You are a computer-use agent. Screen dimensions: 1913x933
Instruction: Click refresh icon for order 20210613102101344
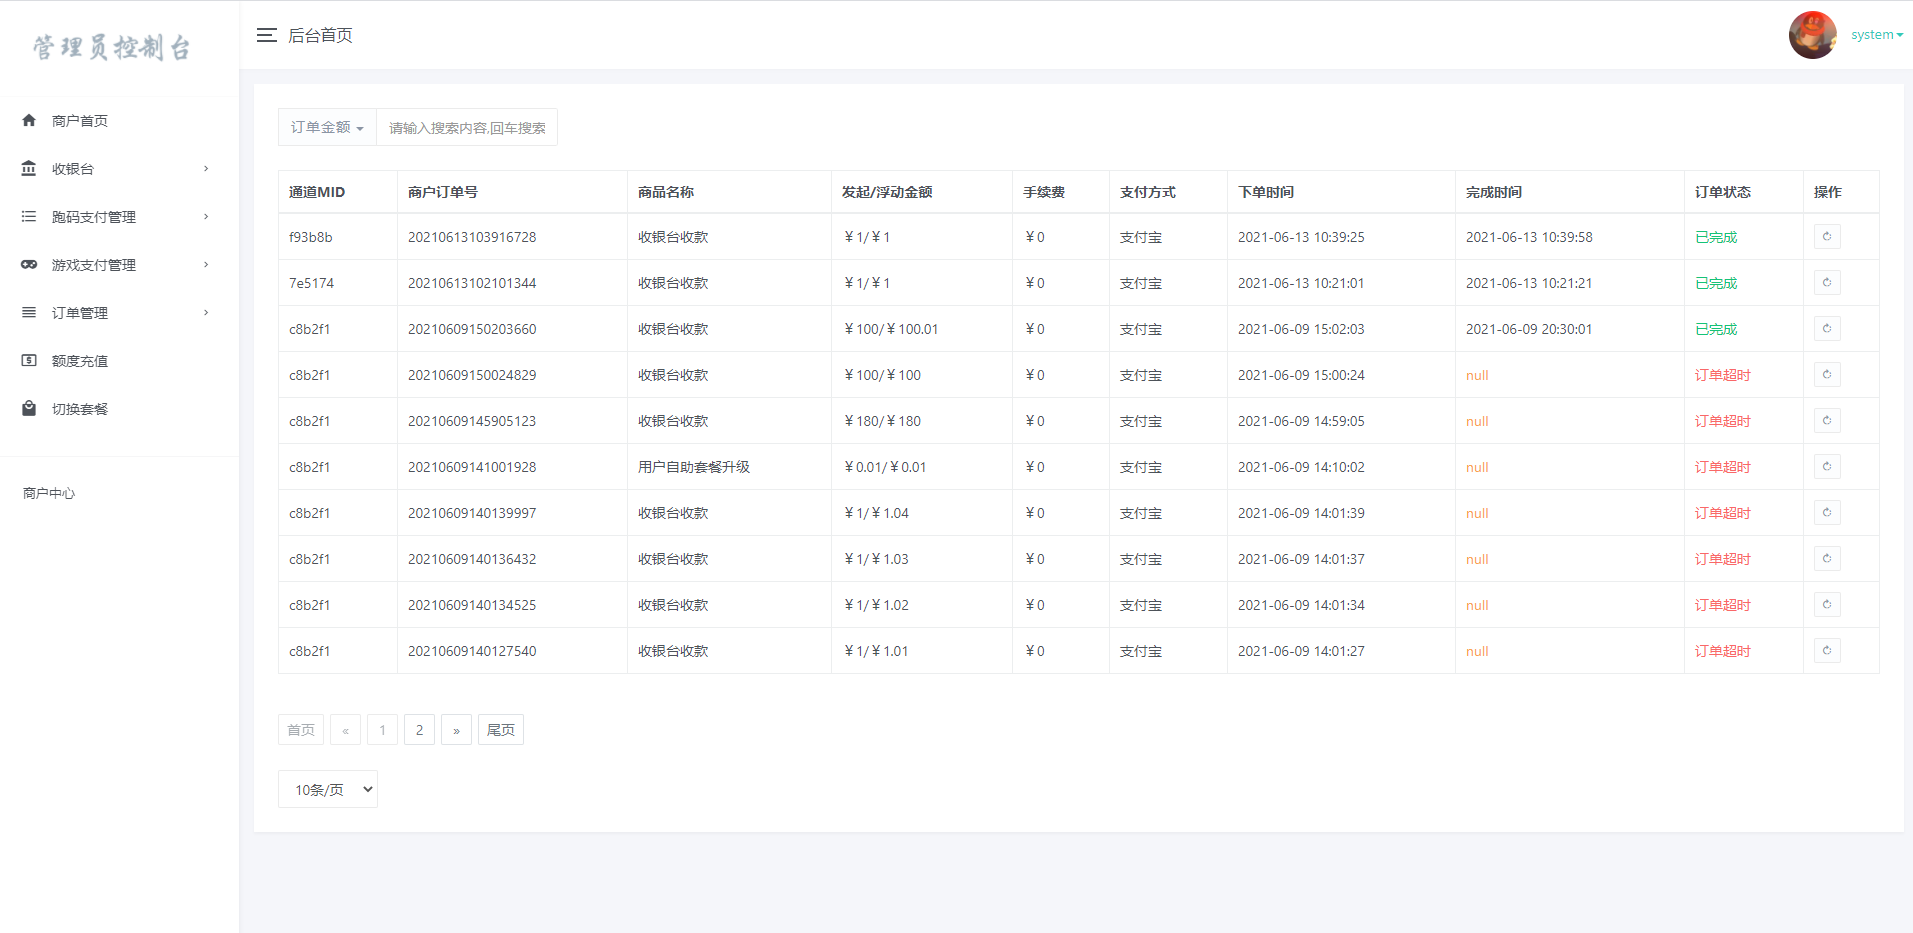1827,283
